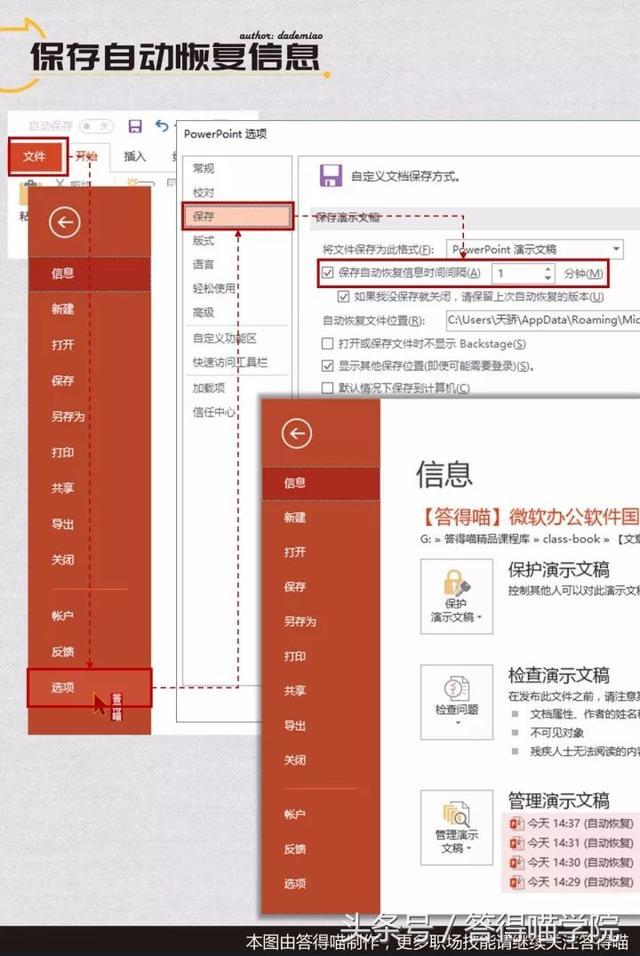The width and height of the screenshot is (640, 956).
Task: Click the Undo arrow in quick access toolbar
Action: point(162,126)
